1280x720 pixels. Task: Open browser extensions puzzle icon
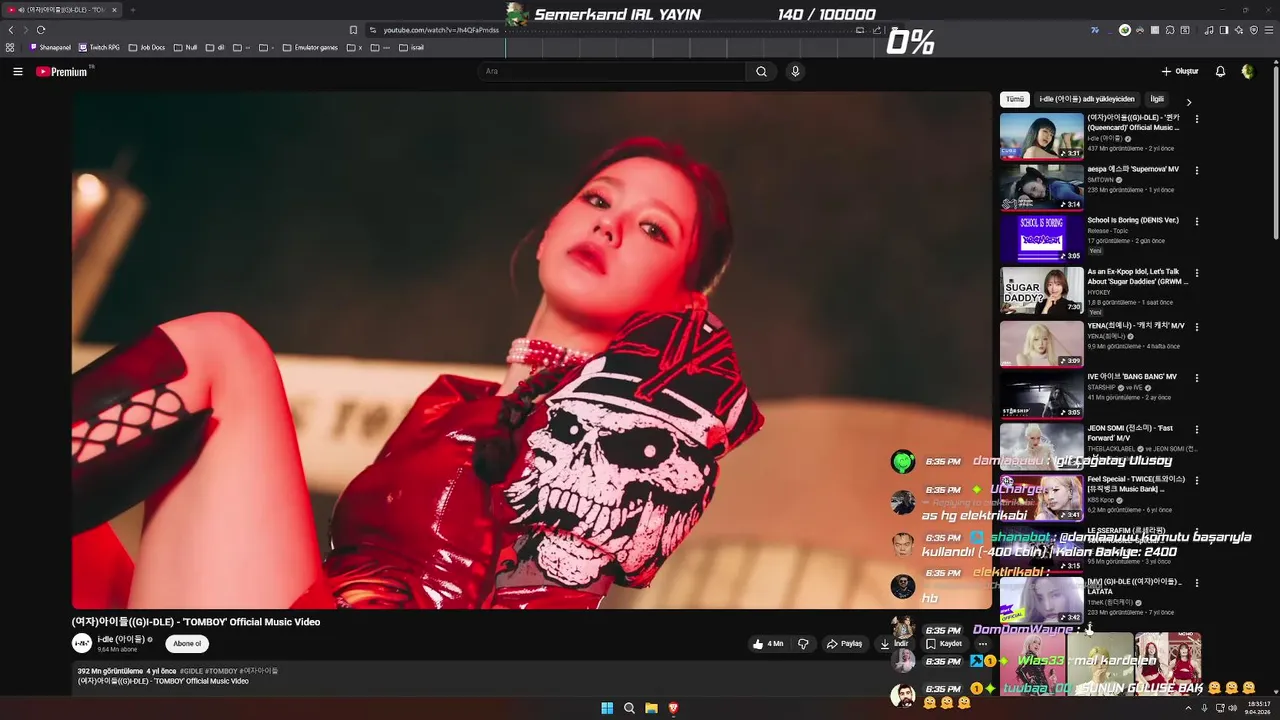pos(1170,30)
